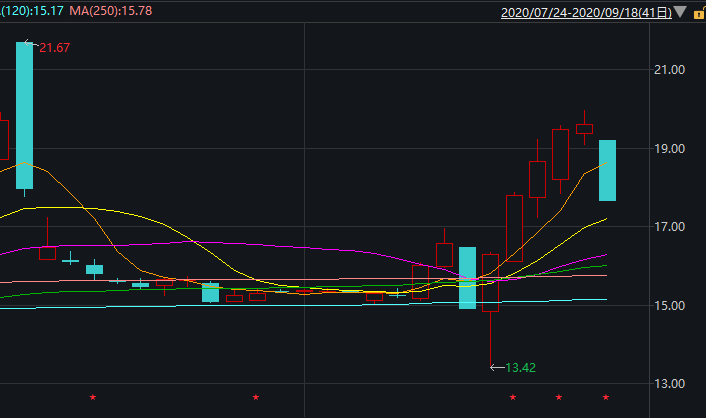Select the last cyan candle on the right
This screenshot has width=706, height=418.
(x=607, y=170)
